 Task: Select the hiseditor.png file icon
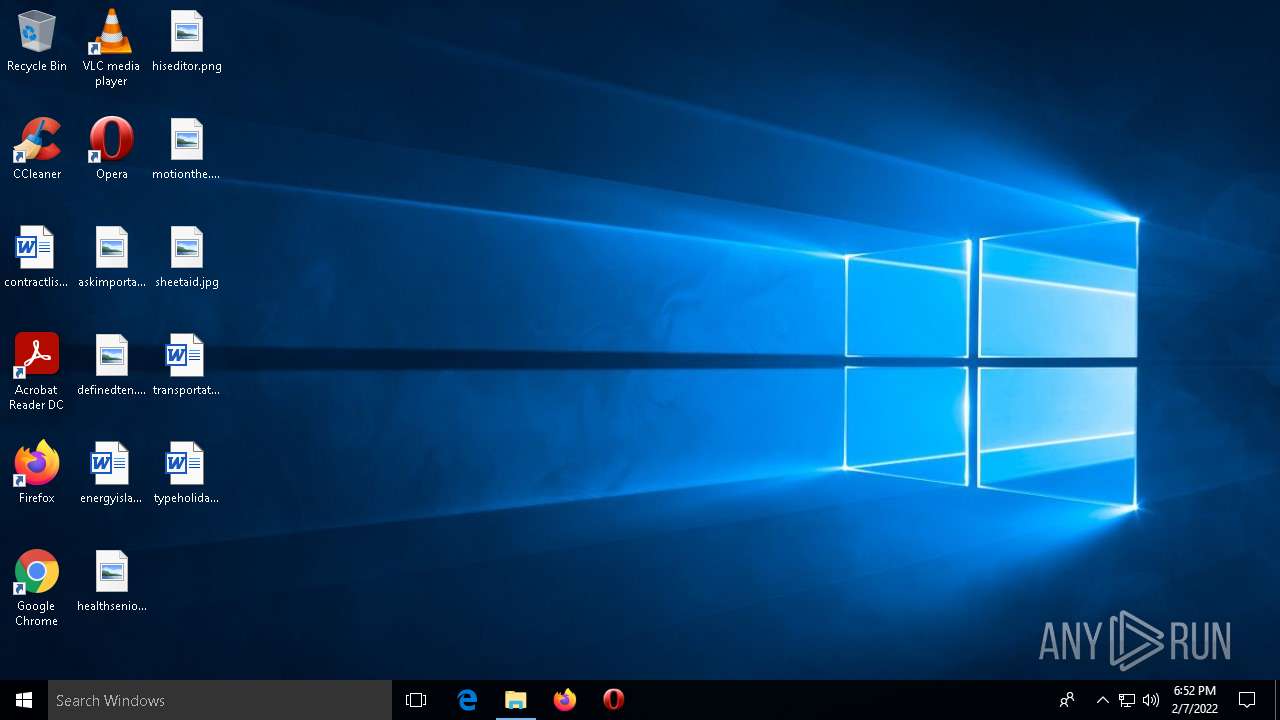(x=187, y=42)
